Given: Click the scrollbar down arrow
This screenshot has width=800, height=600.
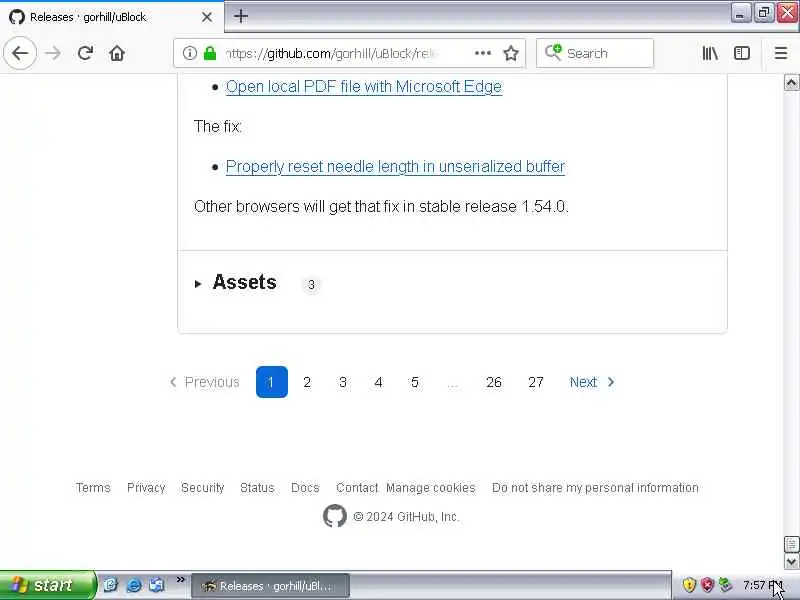Looking at the screenshot, I should 791,562.
